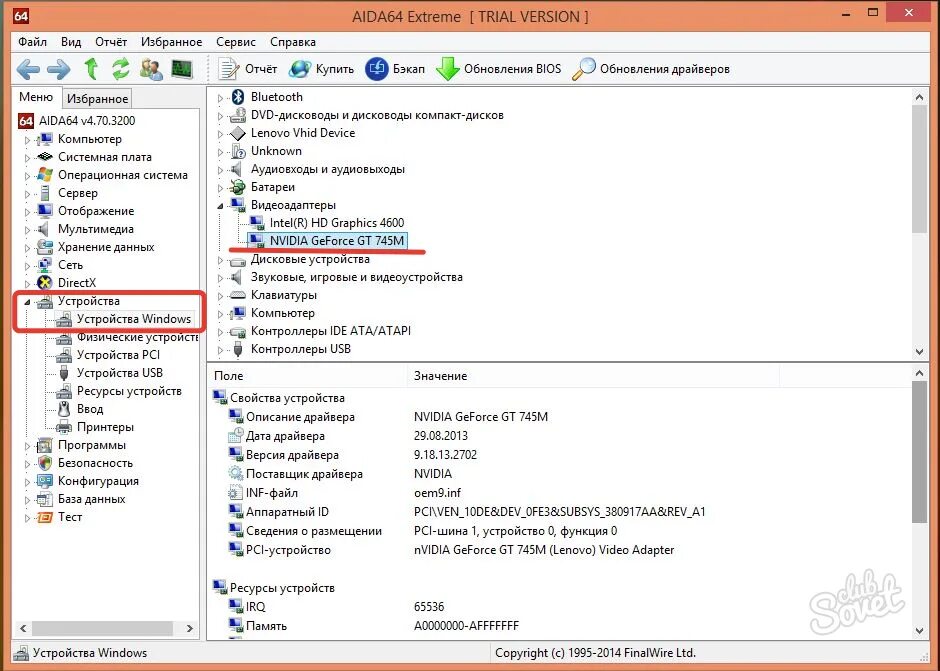Refresh using the green arrows icon
Screen dimensions: 940x671
click(x=121, y=69)
